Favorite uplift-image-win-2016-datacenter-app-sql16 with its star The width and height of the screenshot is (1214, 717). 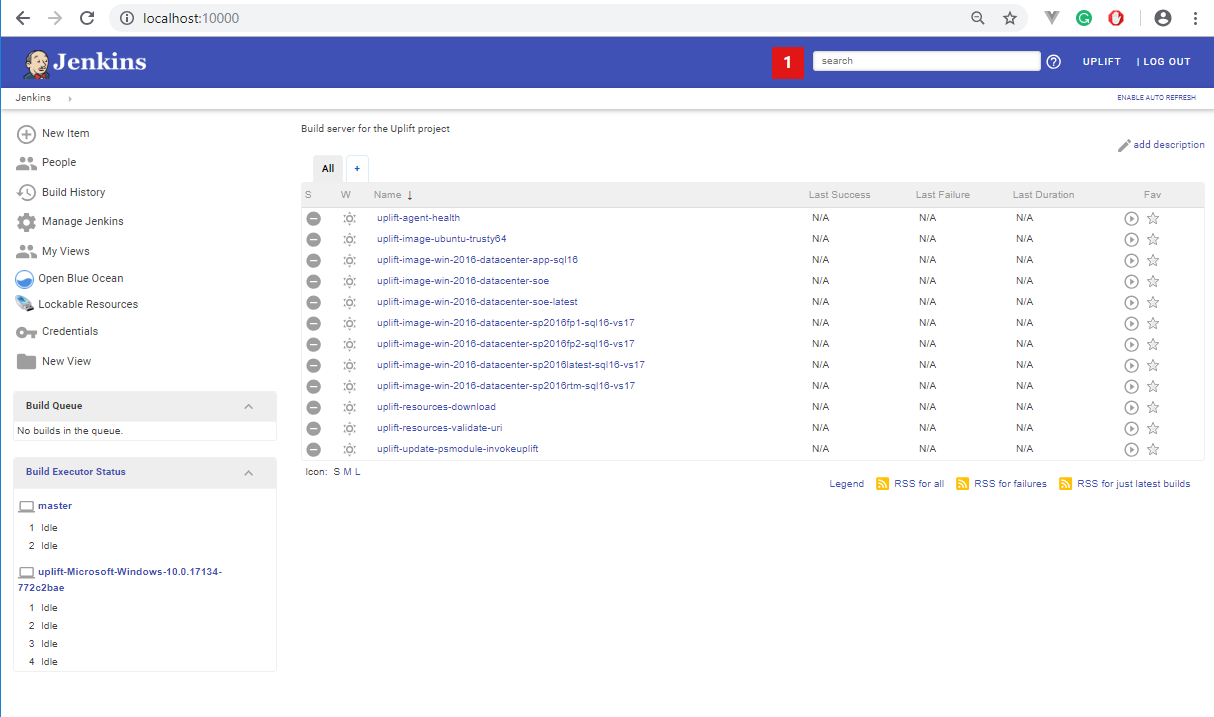[1153, 260]
